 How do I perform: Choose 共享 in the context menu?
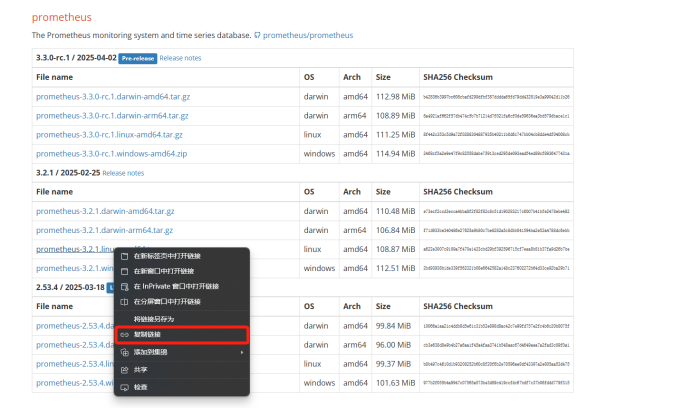[x=182, y=370]
